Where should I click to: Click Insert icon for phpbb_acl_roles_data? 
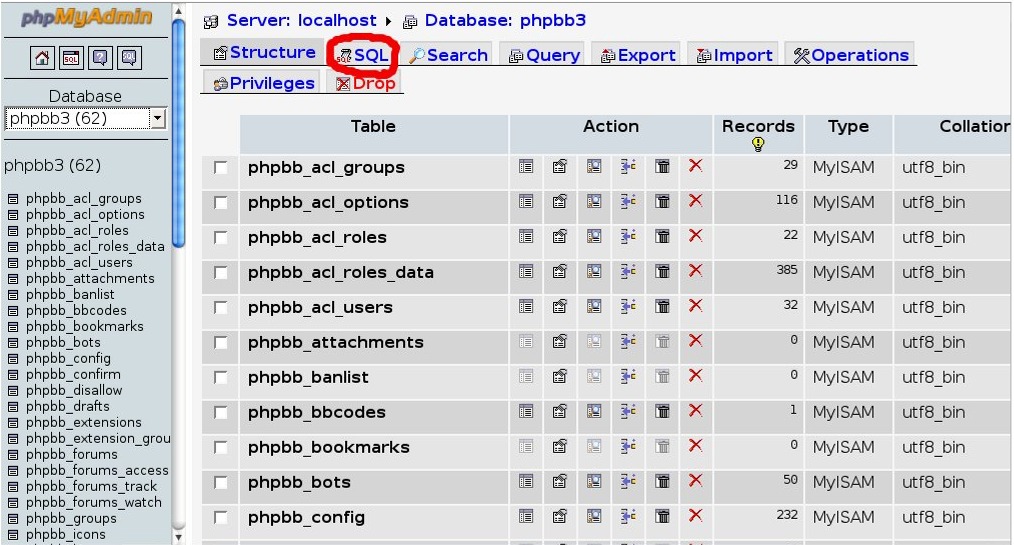point(628,272)
